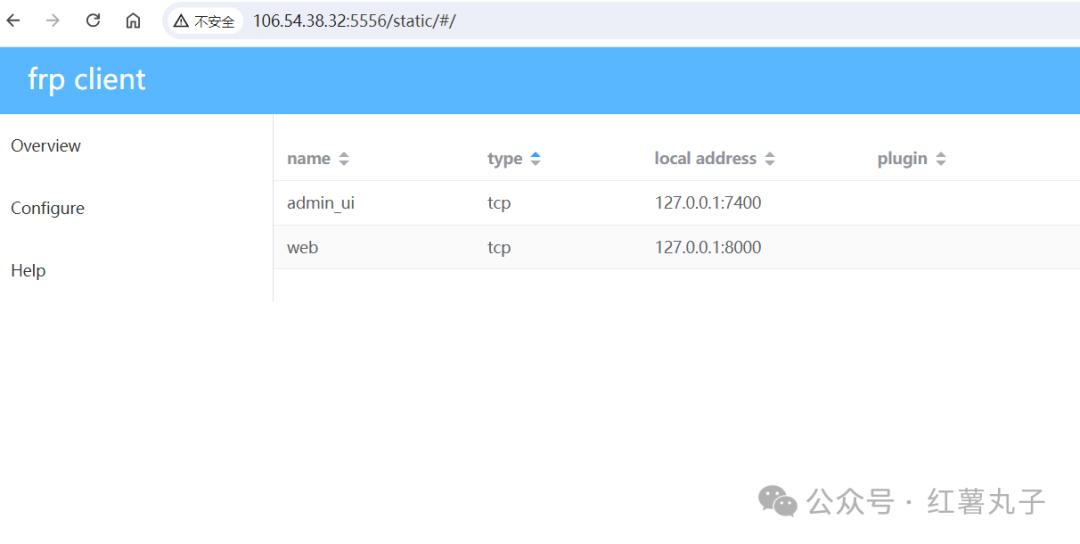Open the Help sidebar menu
This screenshot has width=1080, height=544.
(x=28, y=271)
